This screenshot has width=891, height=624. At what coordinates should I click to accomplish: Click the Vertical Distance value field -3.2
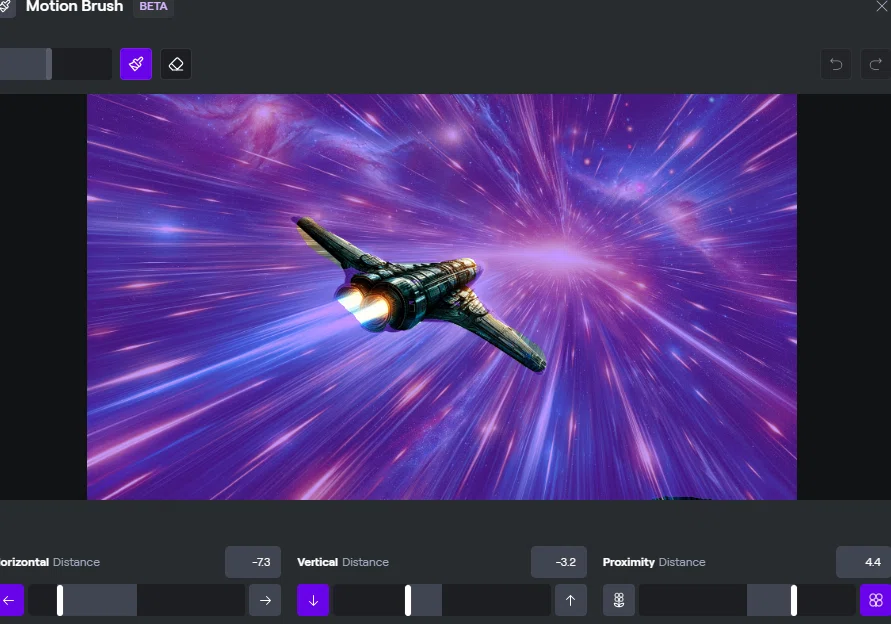tap(559, 562)
